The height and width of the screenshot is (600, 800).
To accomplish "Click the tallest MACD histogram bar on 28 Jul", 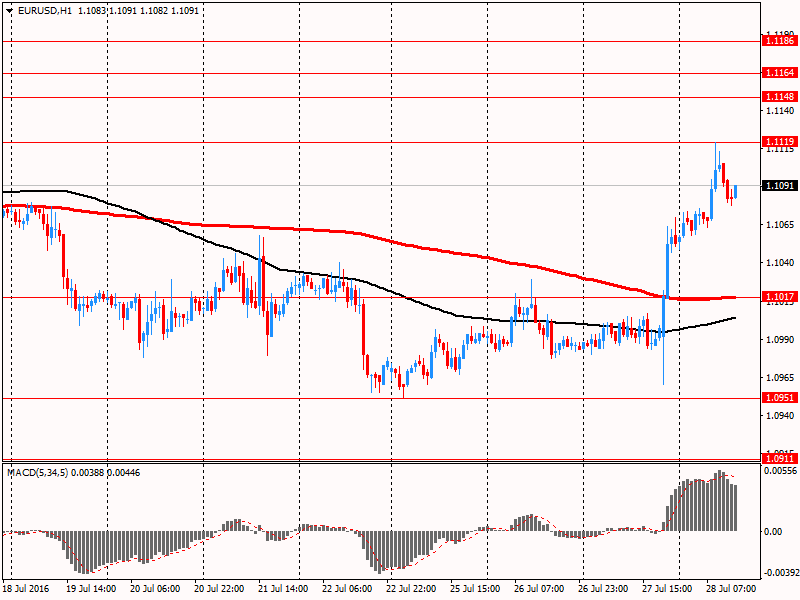I will pyautogui.click(x=719, y=501).
